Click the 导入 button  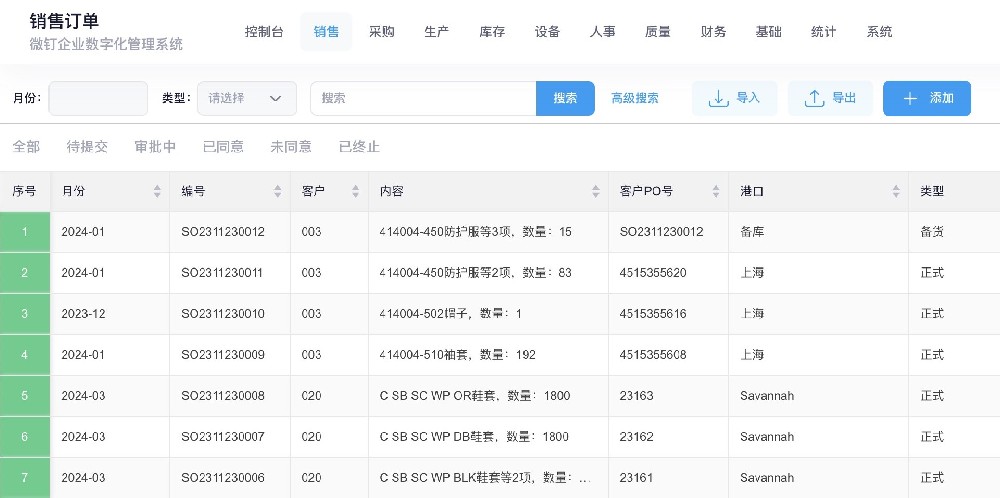pyautogui.click(x=735, y=98)
